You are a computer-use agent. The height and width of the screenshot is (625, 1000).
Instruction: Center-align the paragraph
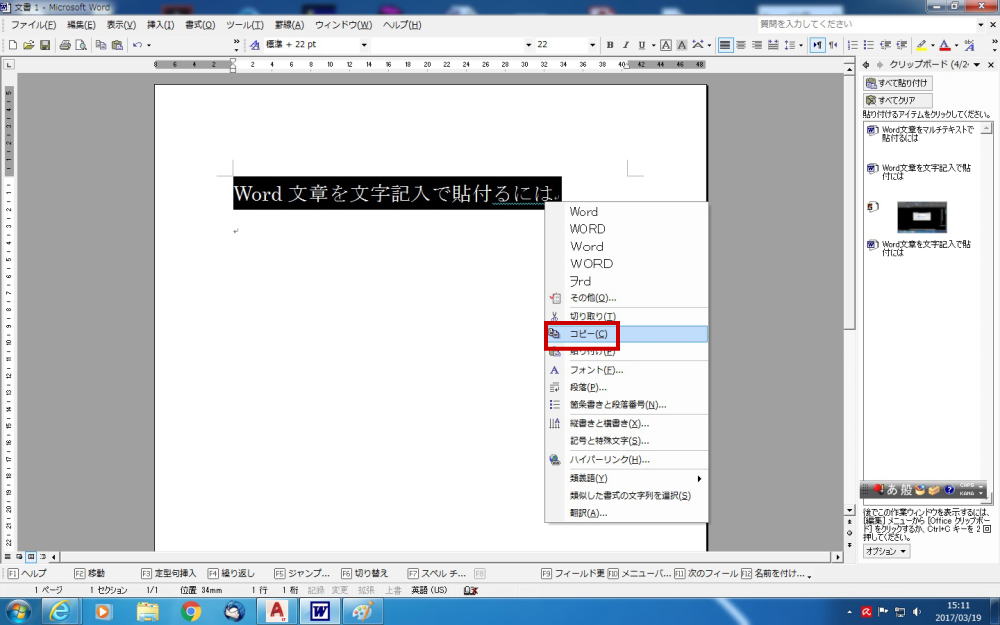741,45
